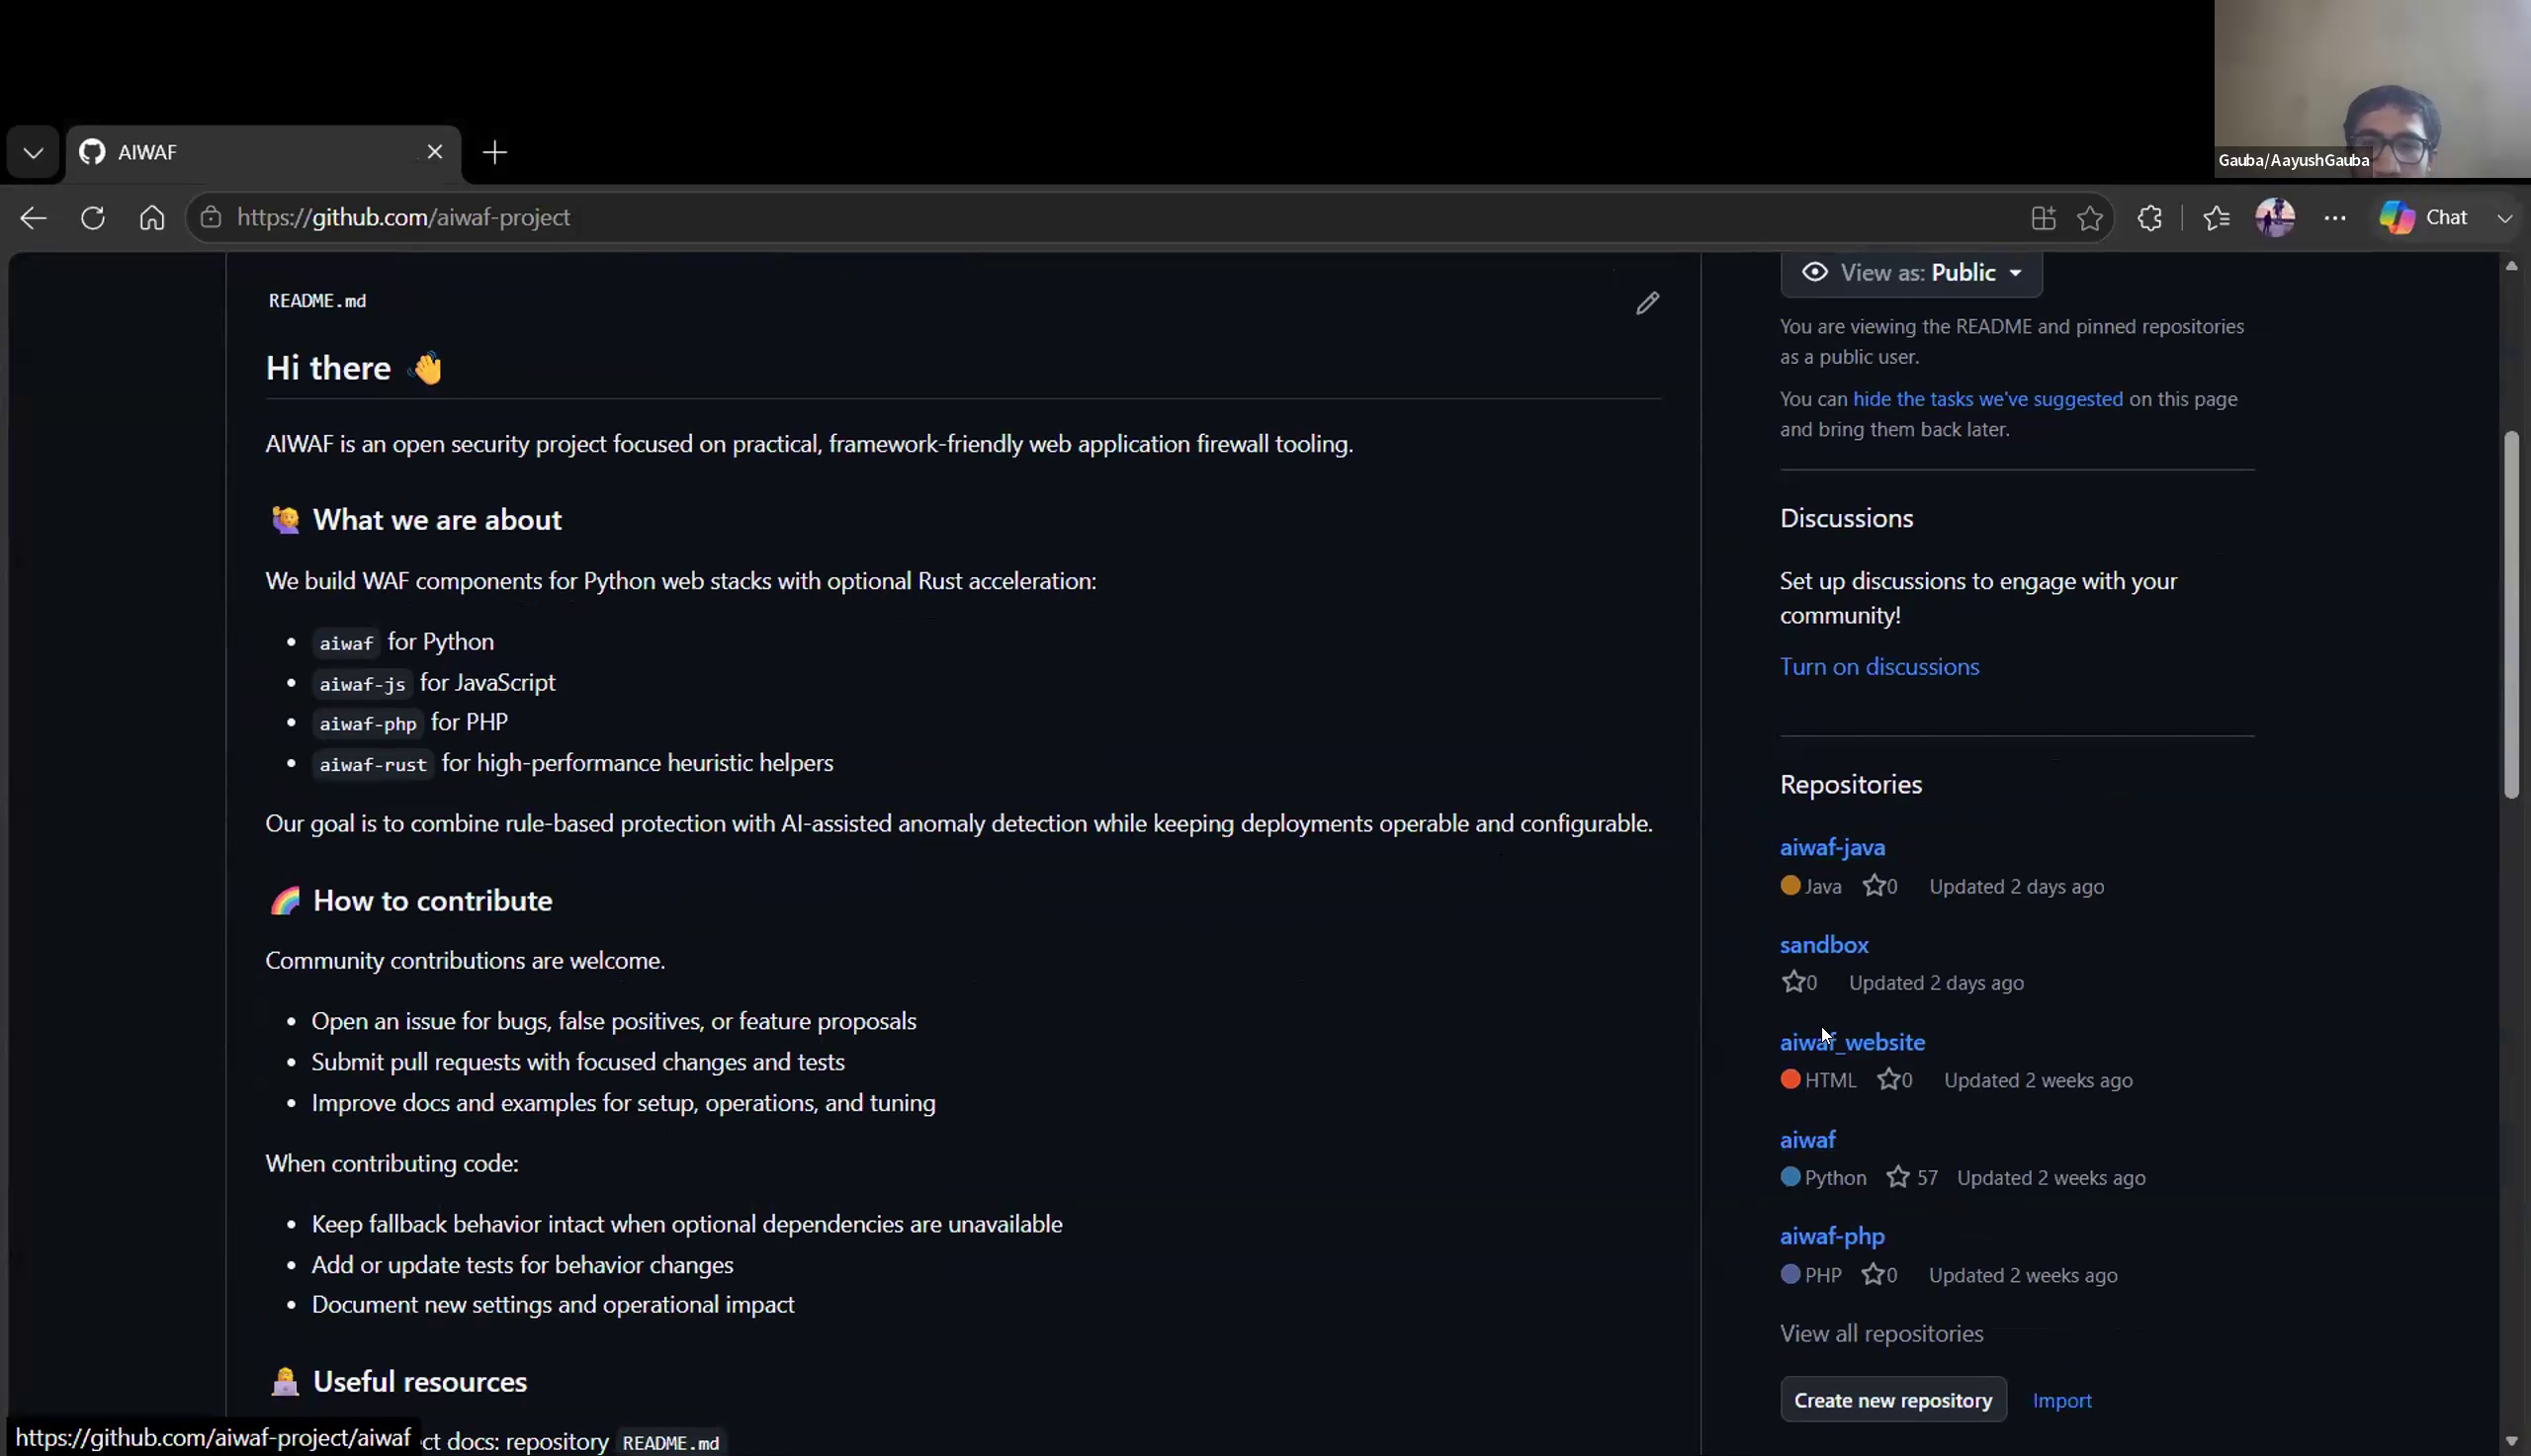Open the browser profile avatar
The height and width of the screenshot is (1456, 2531).
click(x=2275, y=218)
